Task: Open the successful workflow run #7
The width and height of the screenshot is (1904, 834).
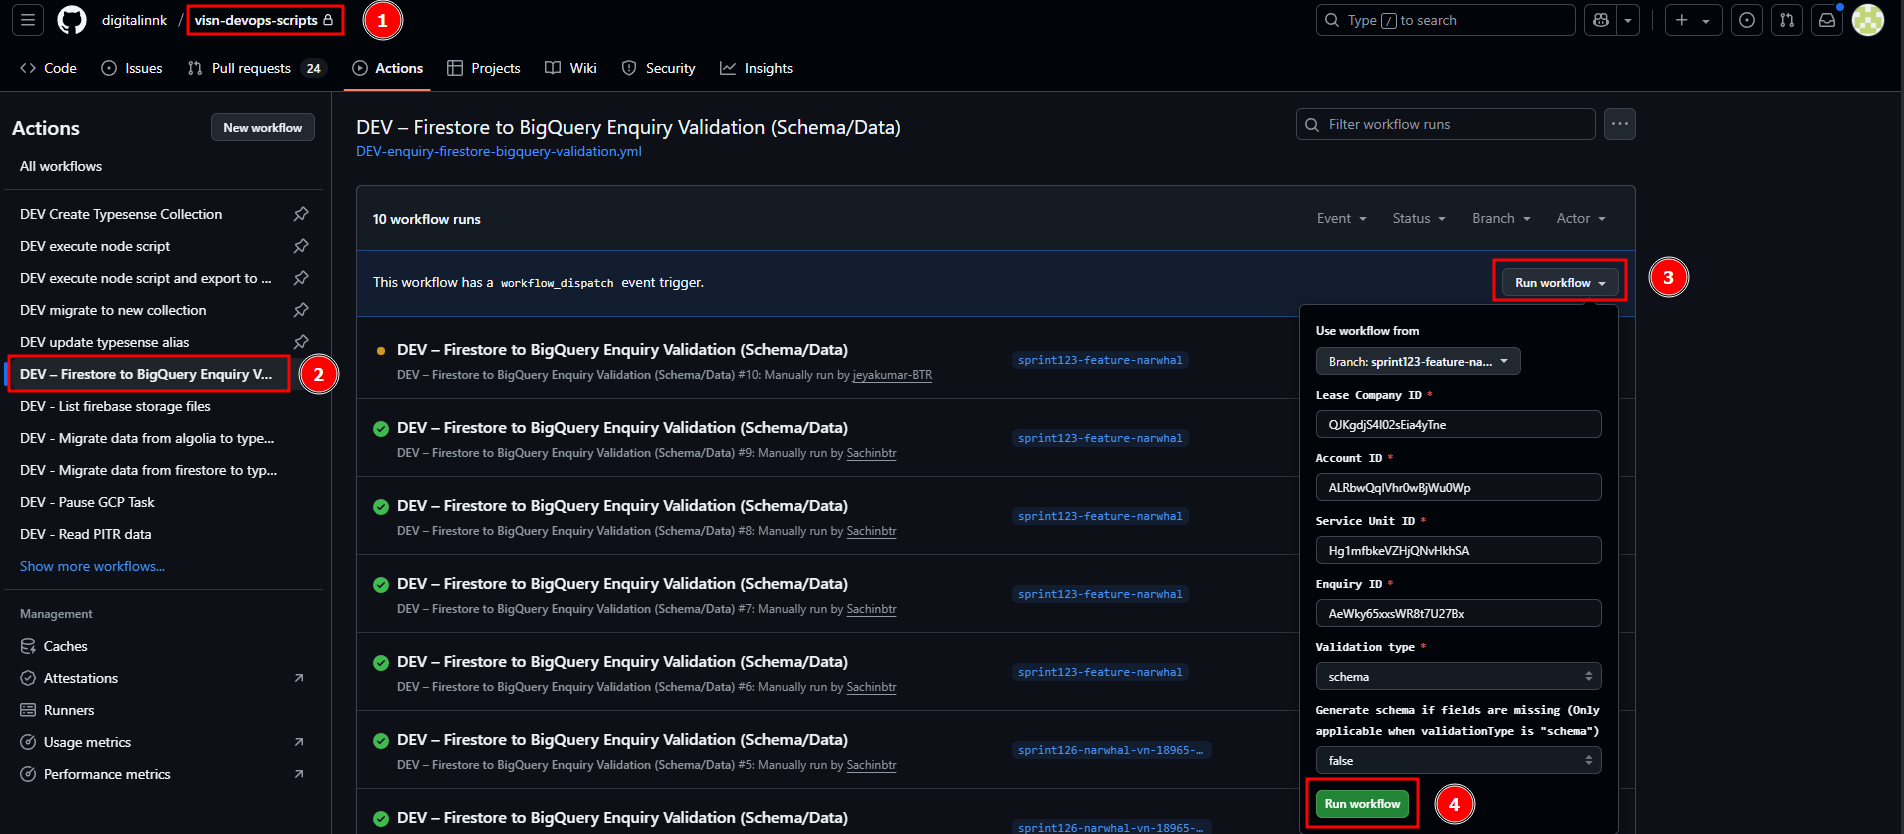Action: (x=622, y=584)
